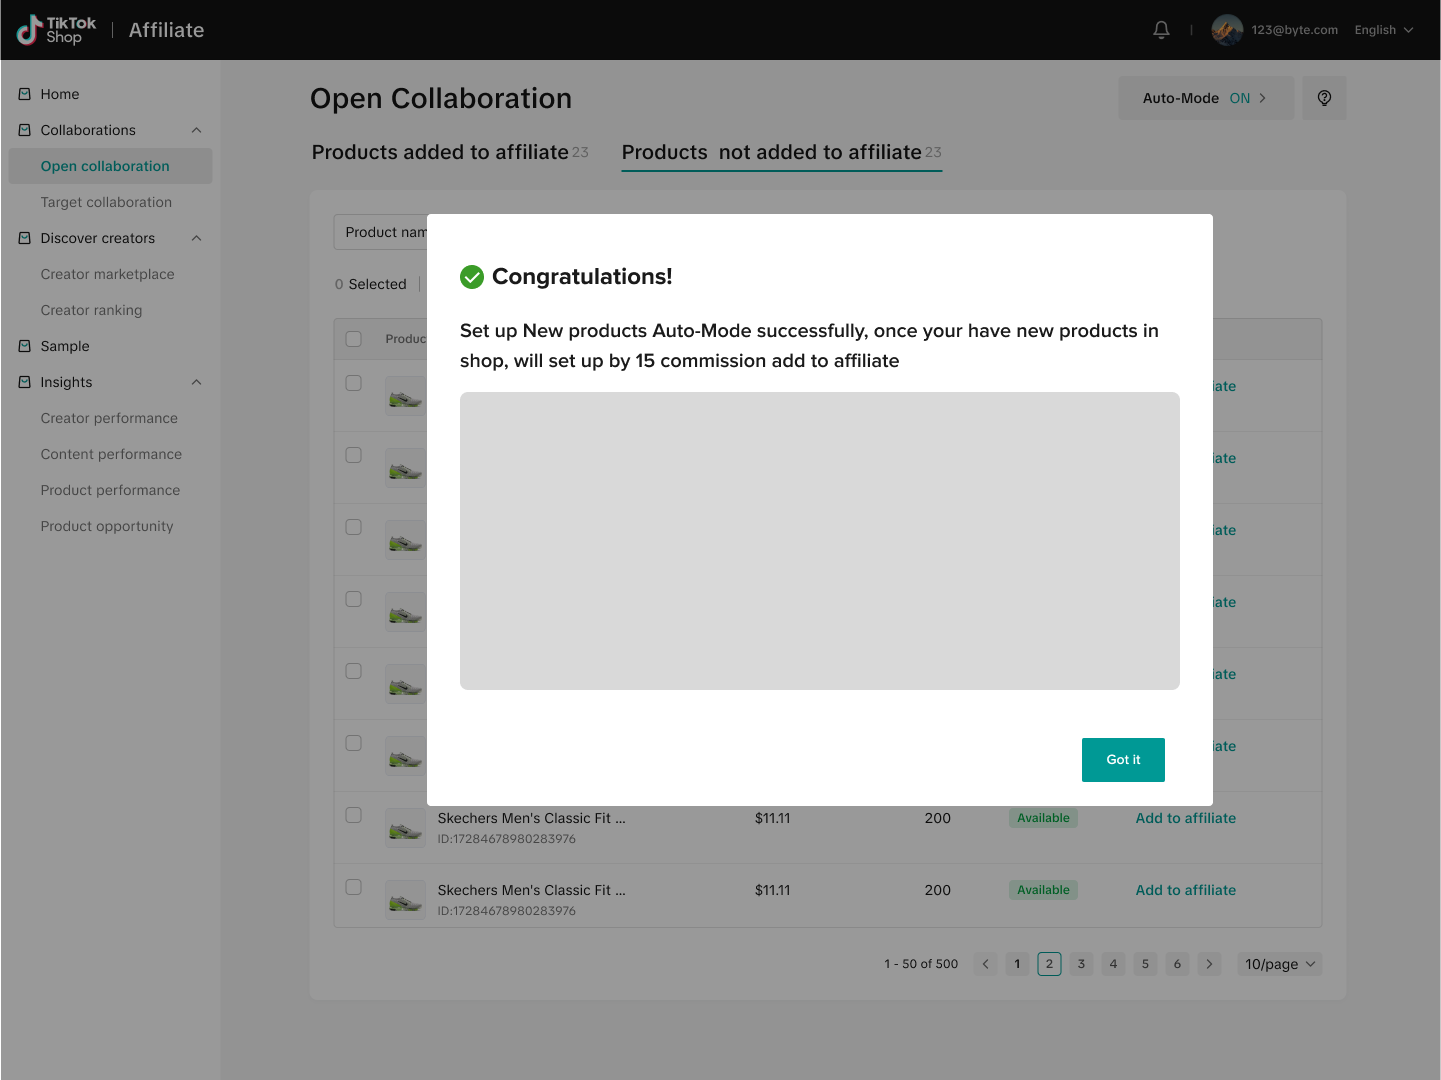1441x1080 pixels.
Task: Open the notifications bell
Action: pos(1161,30)
